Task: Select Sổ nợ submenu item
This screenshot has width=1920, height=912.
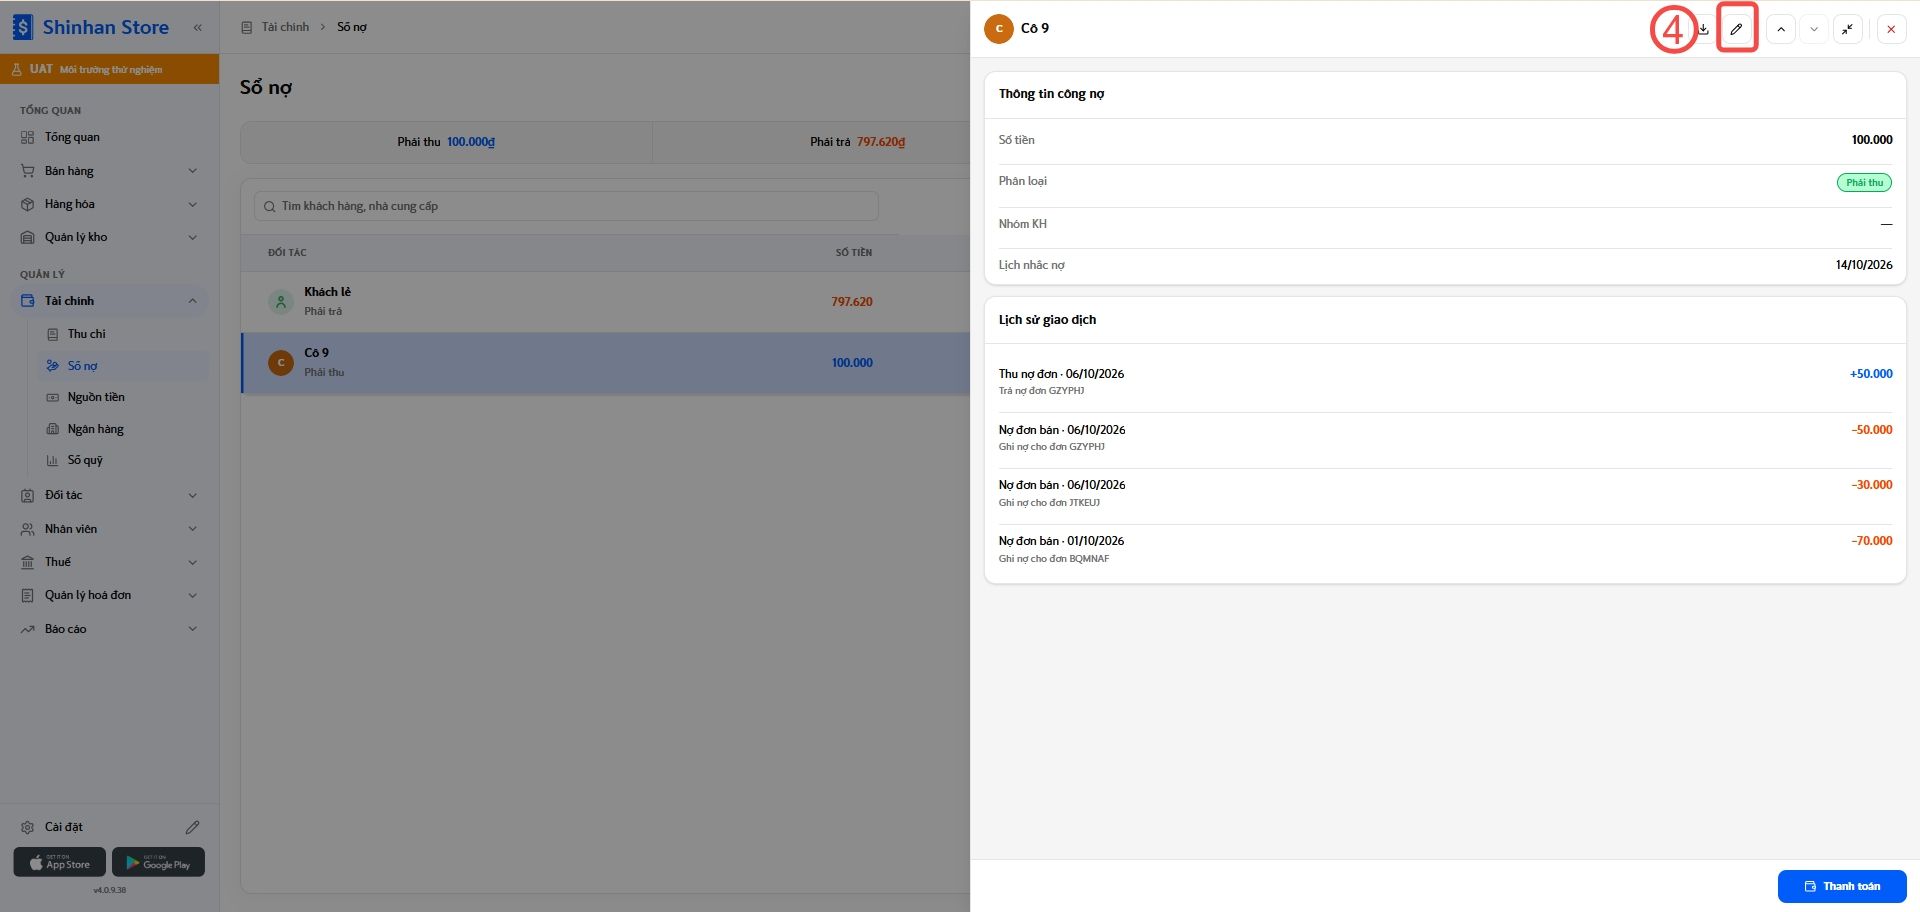Action: pos(122,366)
